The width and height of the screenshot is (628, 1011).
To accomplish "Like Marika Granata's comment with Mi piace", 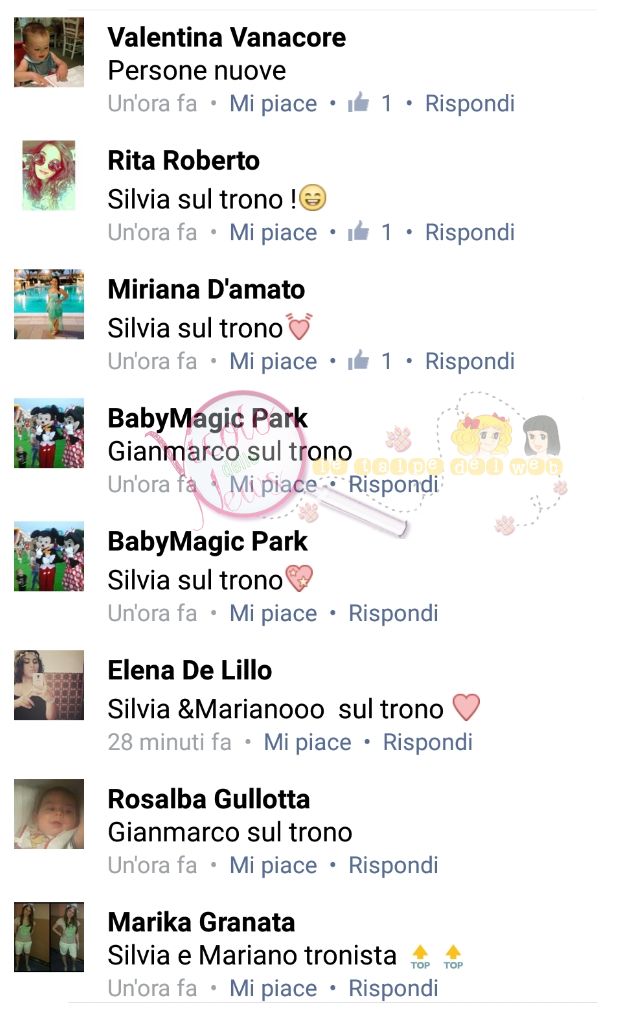I will click(273, 988).
